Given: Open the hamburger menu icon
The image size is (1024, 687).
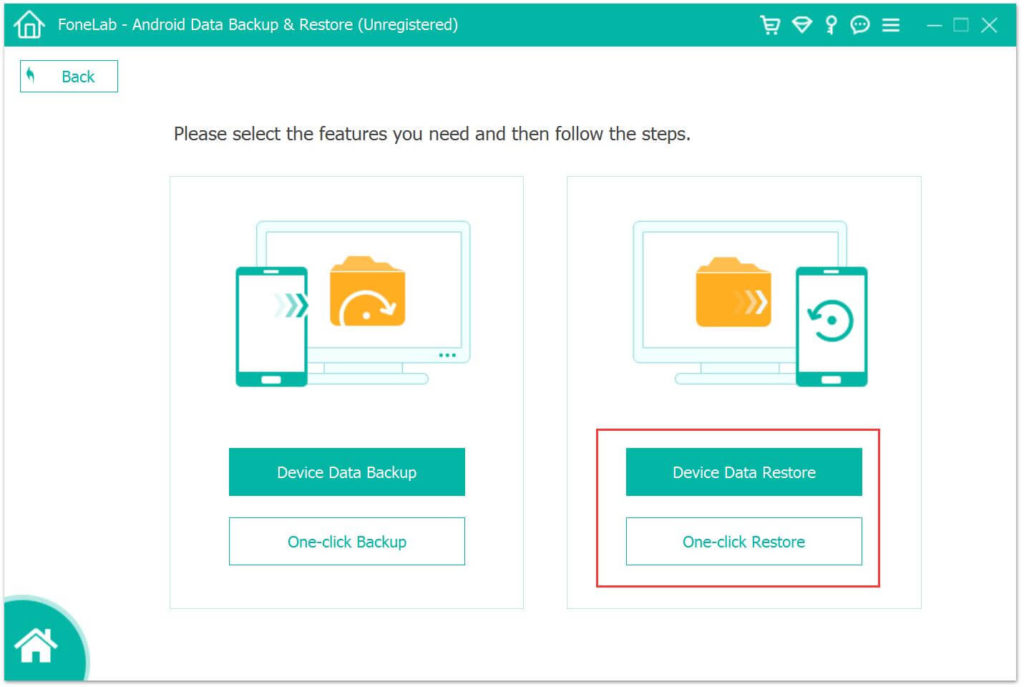Looking at the screenshot, I should (891, 25).
